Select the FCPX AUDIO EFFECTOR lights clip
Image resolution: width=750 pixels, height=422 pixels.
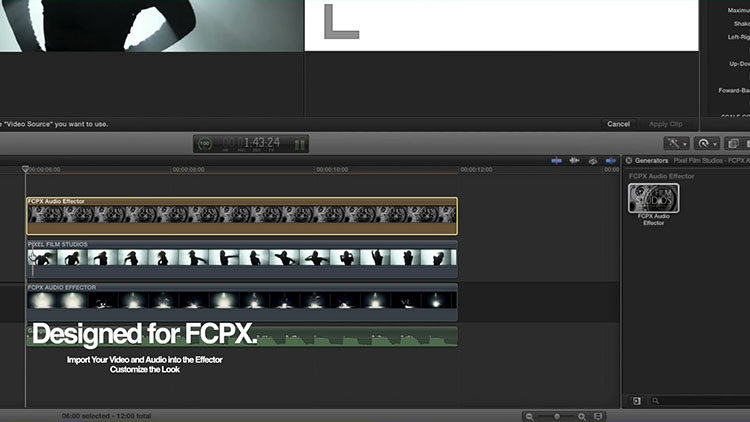click(x=242, y=302)
